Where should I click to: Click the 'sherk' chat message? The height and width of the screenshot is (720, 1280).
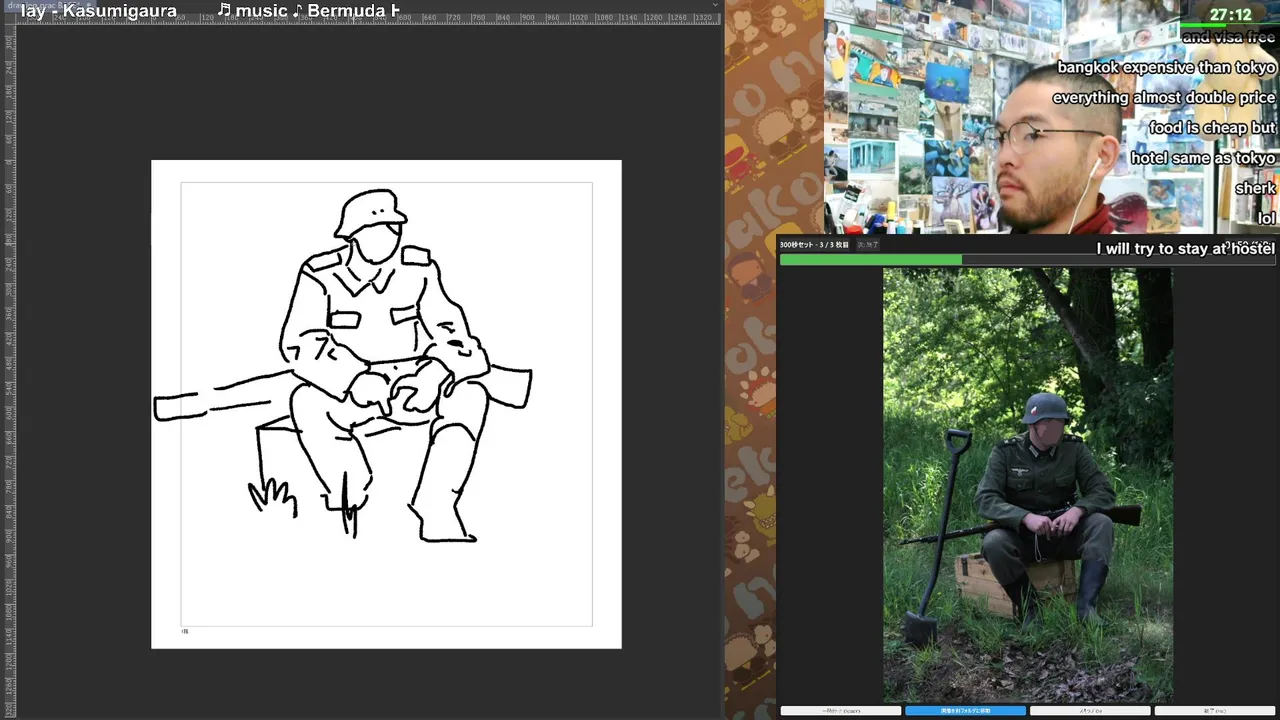(1255, 188)
